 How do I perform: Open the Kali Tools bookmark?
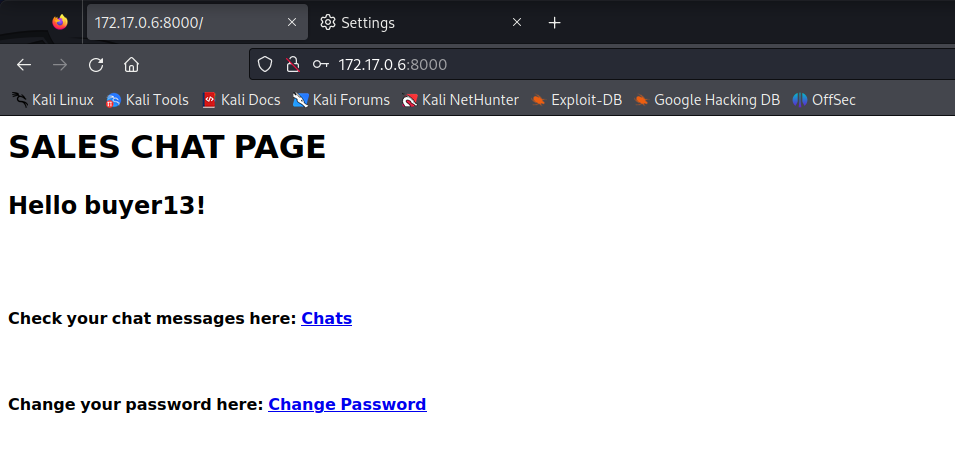pyautogui.click(x=147, y=100)
